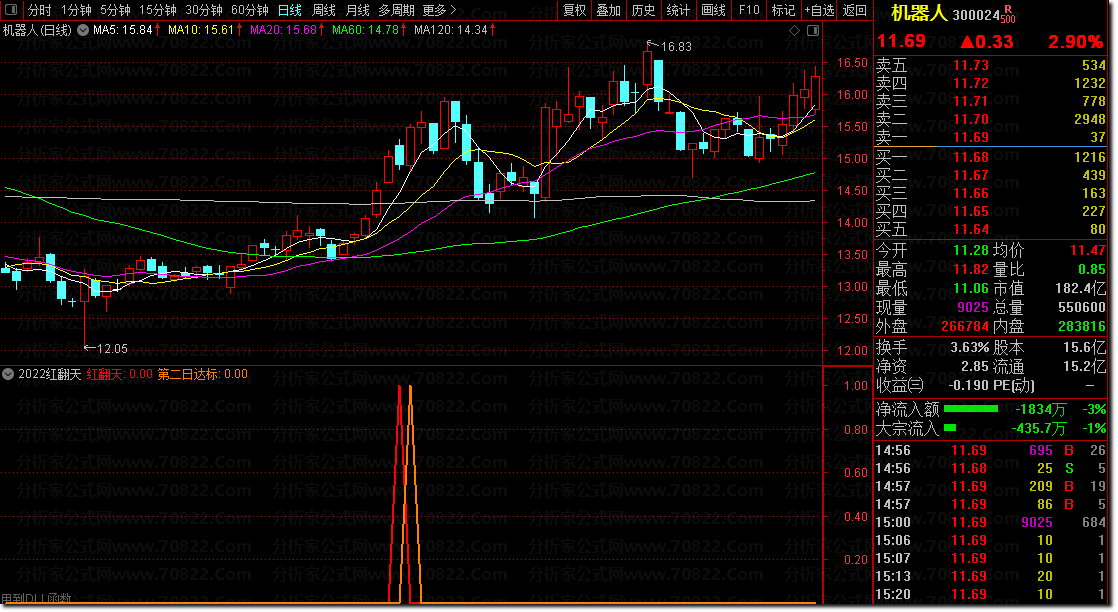
Task: Click the 14:56 trade row with 695
Action: 990,450
